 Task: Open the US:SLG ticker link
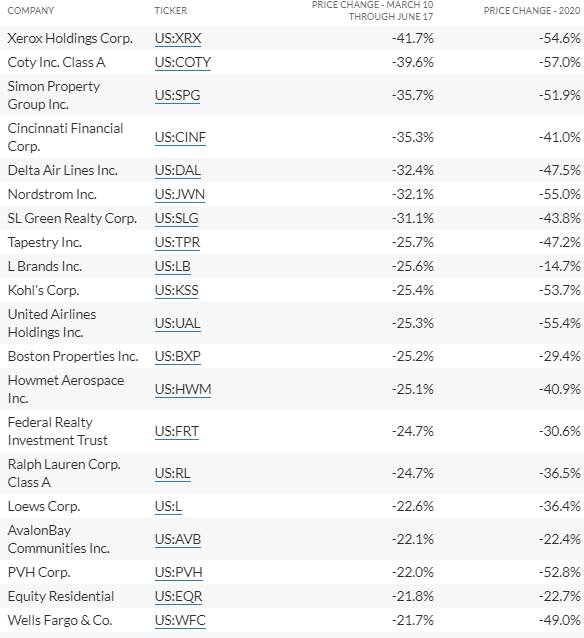pyautogui.click(x=177, y=218)
